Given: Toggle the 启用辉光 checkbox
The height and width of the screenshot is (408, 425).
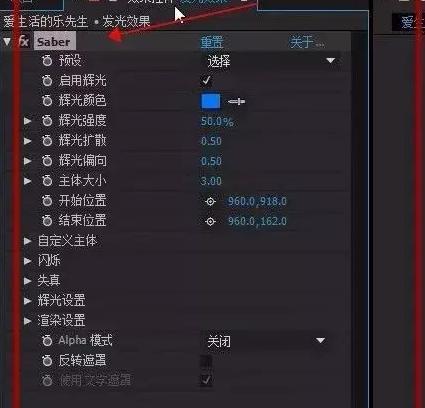Looking at the screenshot, I should [206, 80].
